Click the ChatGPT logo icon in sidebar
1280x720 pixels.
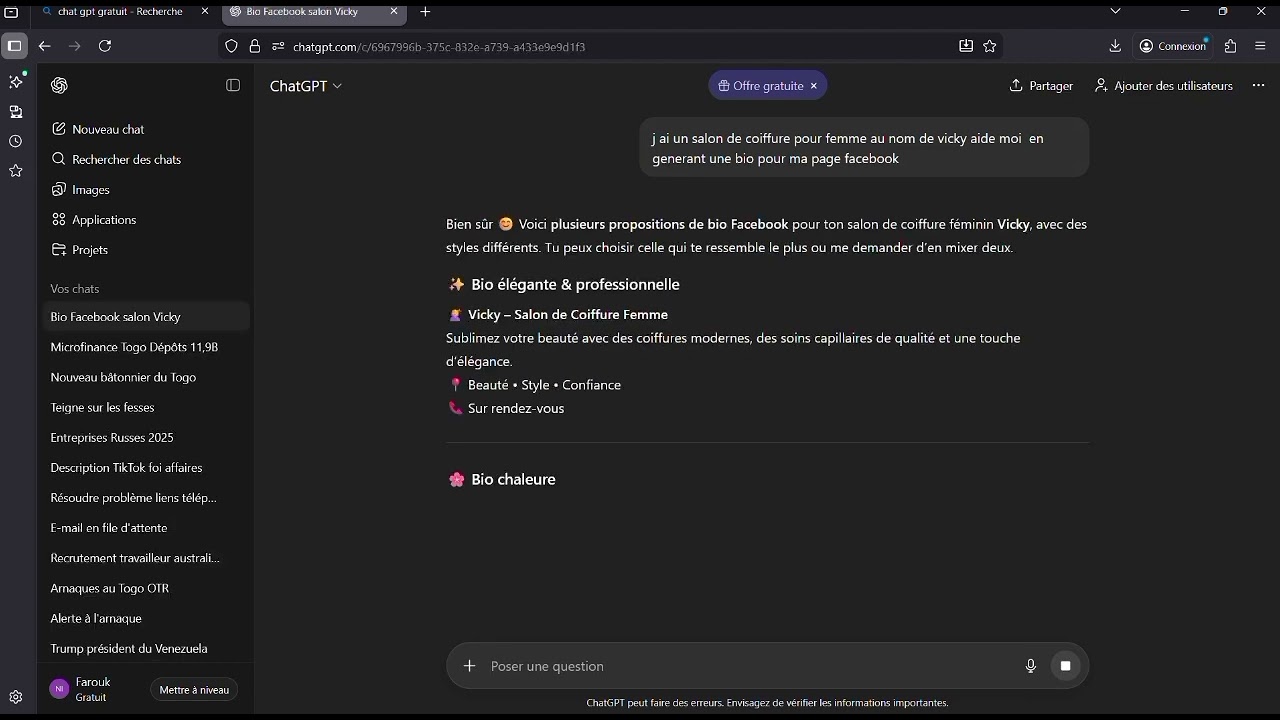tap(59, 86)
